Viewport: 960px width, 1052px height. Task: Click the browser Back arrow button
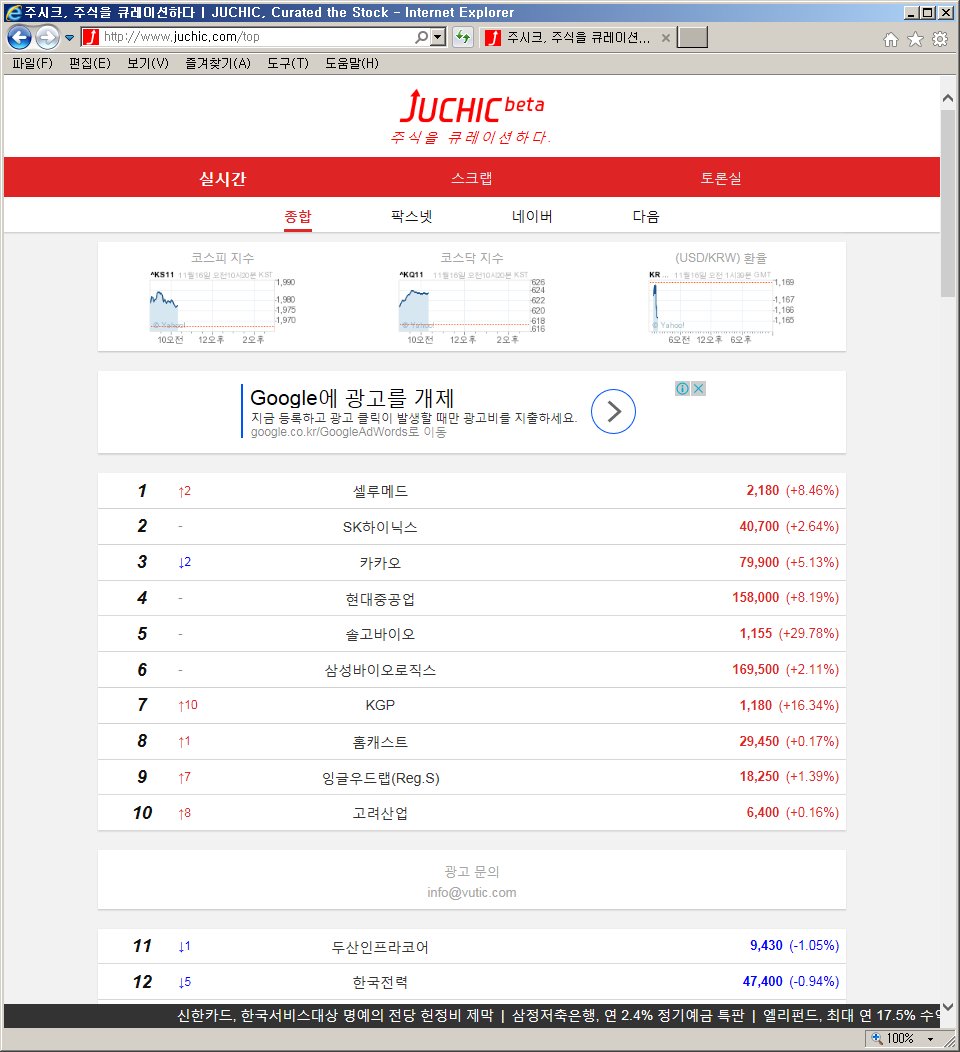(x=19, y=38)
